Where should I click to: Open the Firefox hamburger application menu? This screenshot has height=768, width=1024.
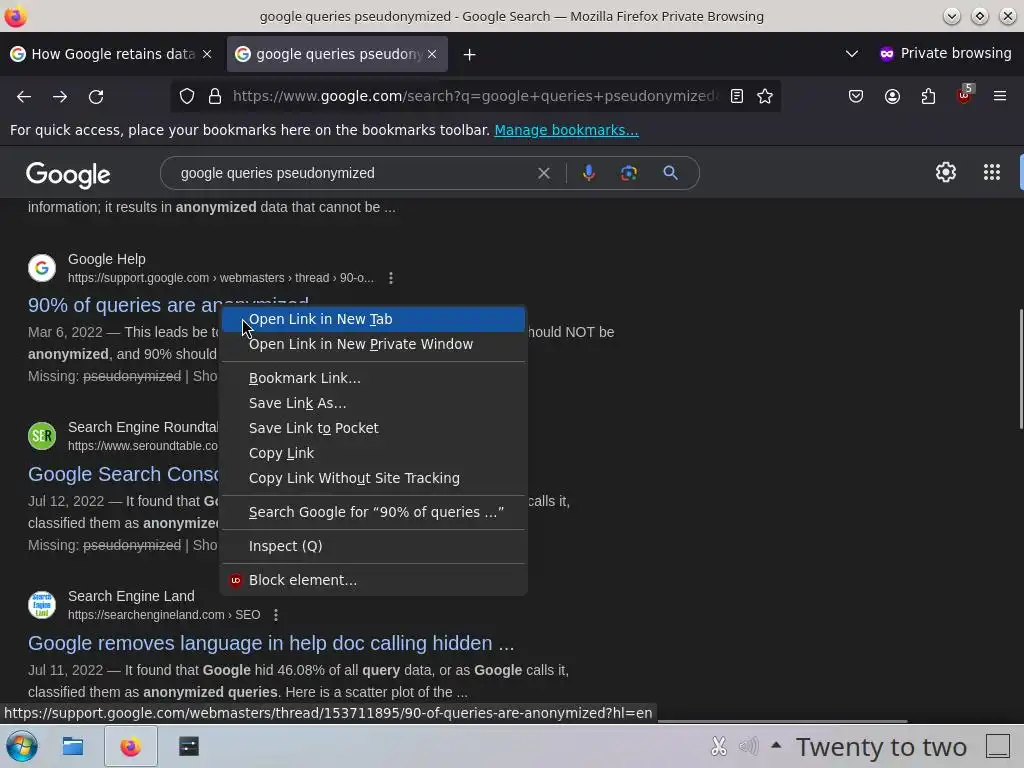pyautogui.click(x=1000, y=97)
